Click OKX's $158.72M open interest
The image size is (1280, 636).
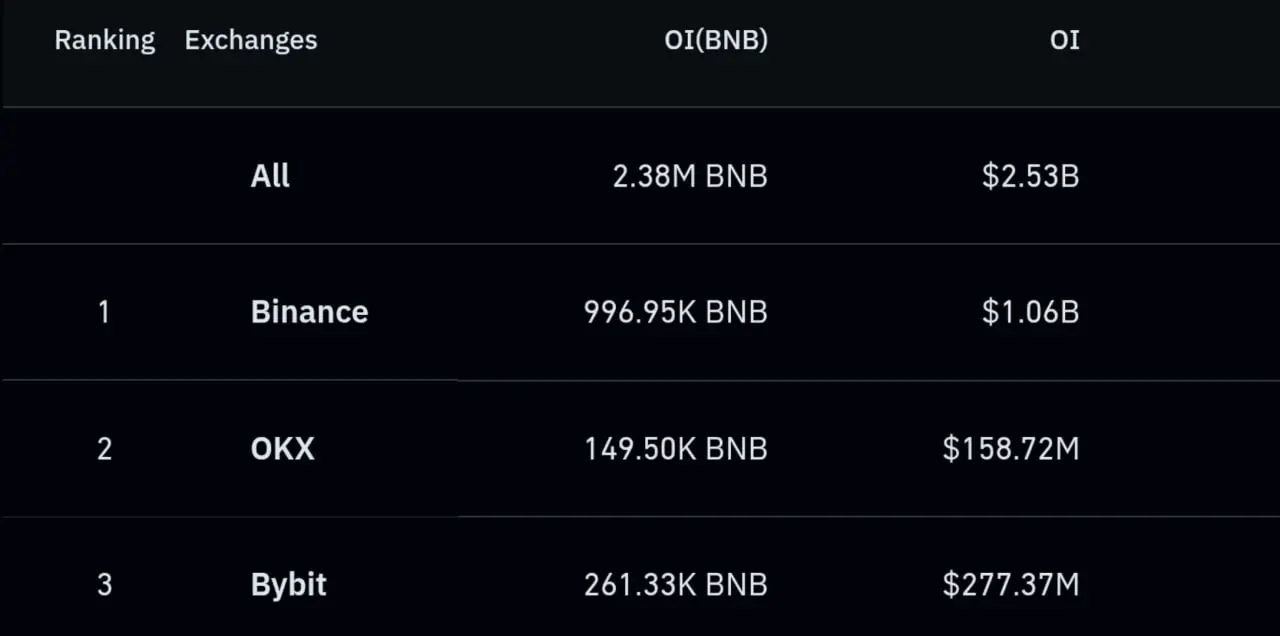pyautogui.click(x=1011, y=448)
